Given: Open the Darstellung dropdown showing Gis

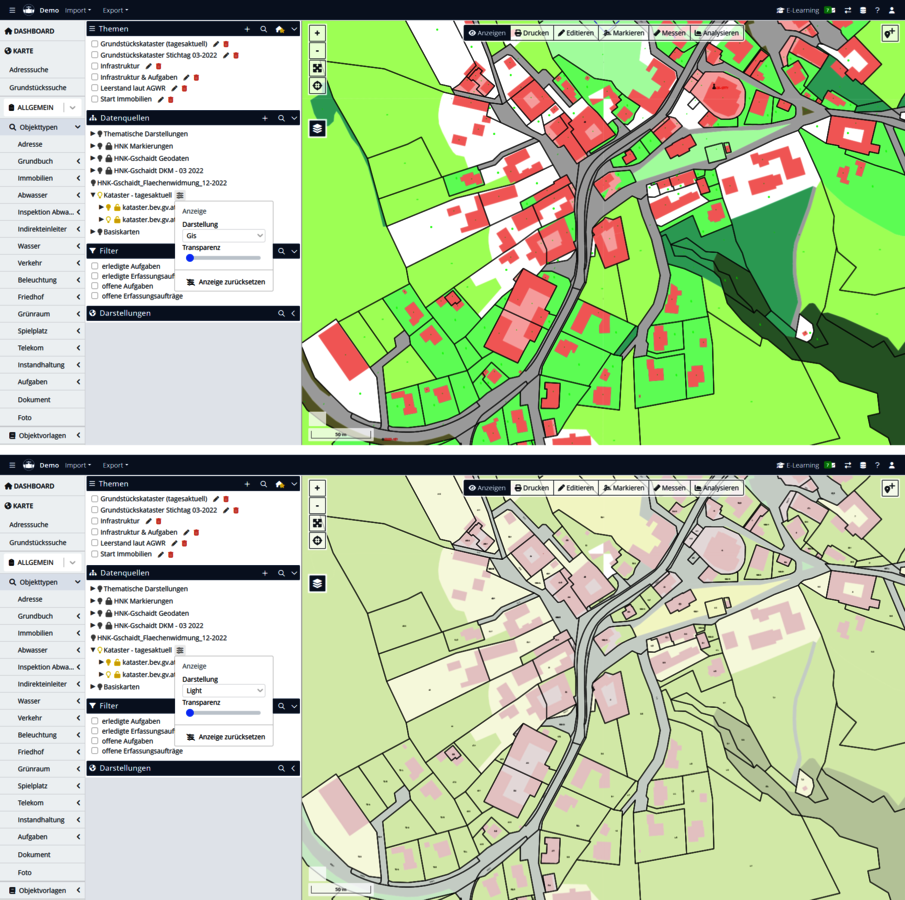Looking at the screenshot, I should tap(223, 236).
